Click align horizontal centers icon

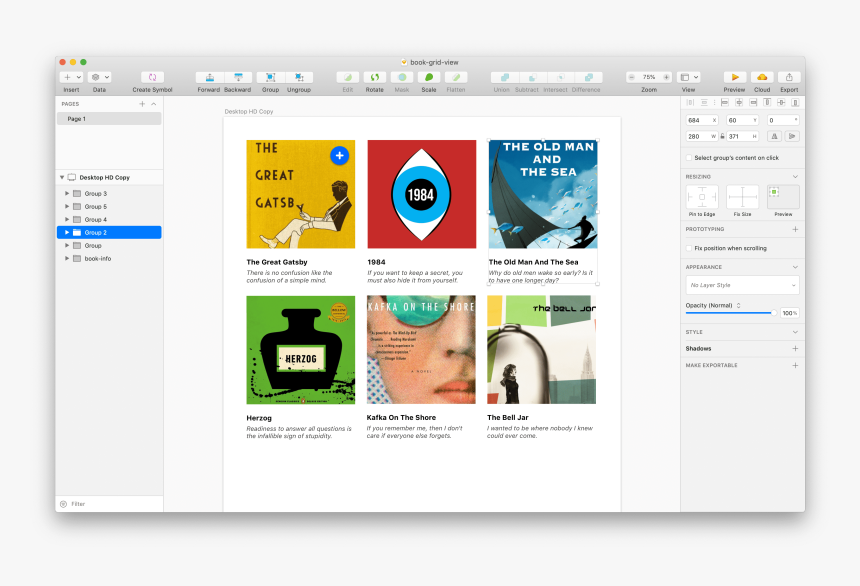(739, 102)
